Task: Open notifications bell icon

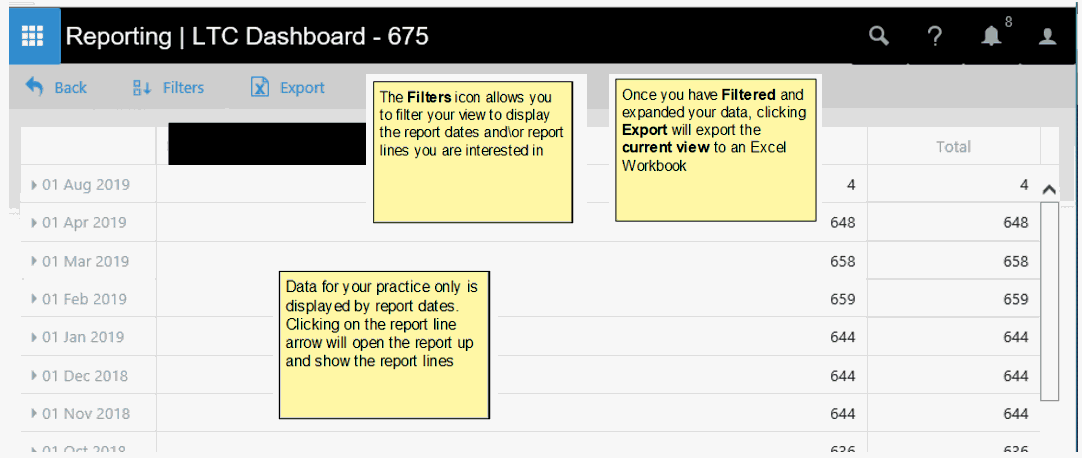Action: (x=990, y=37)
